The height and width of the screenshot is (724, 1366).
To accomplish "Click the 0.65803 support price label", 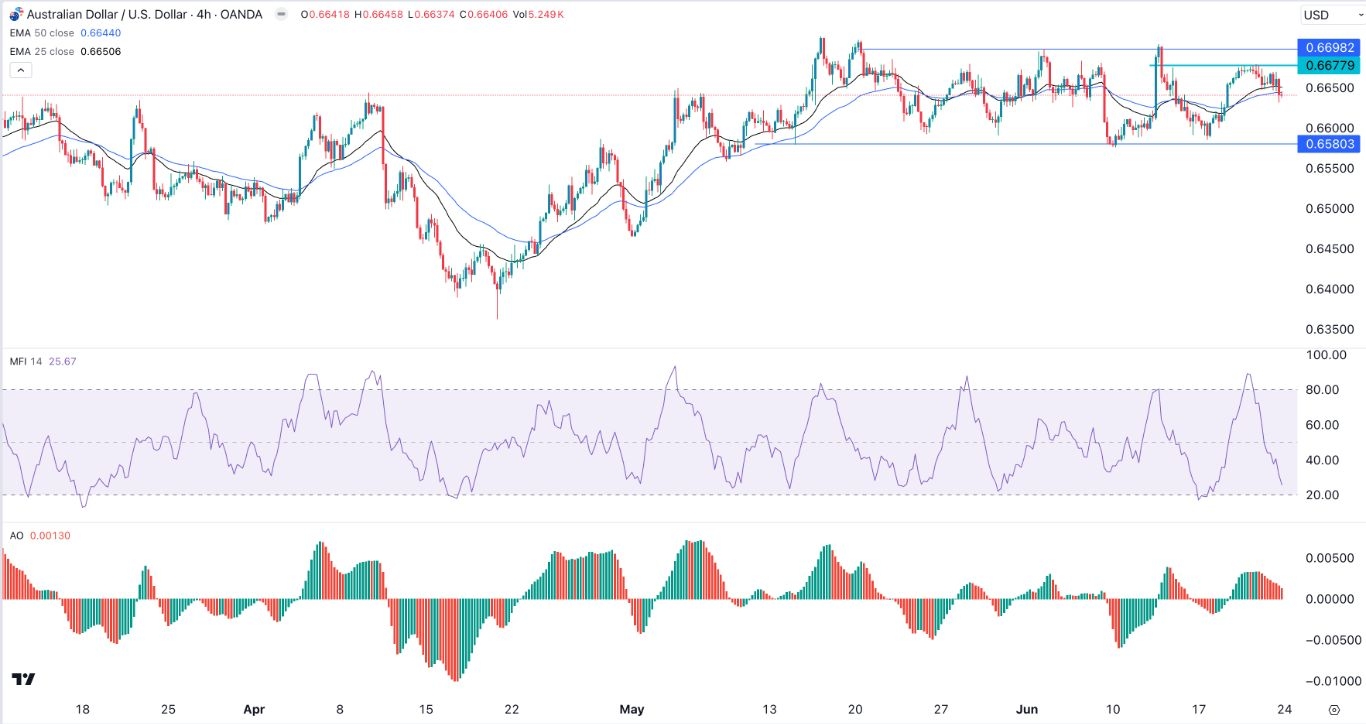I will (1324, 145).
